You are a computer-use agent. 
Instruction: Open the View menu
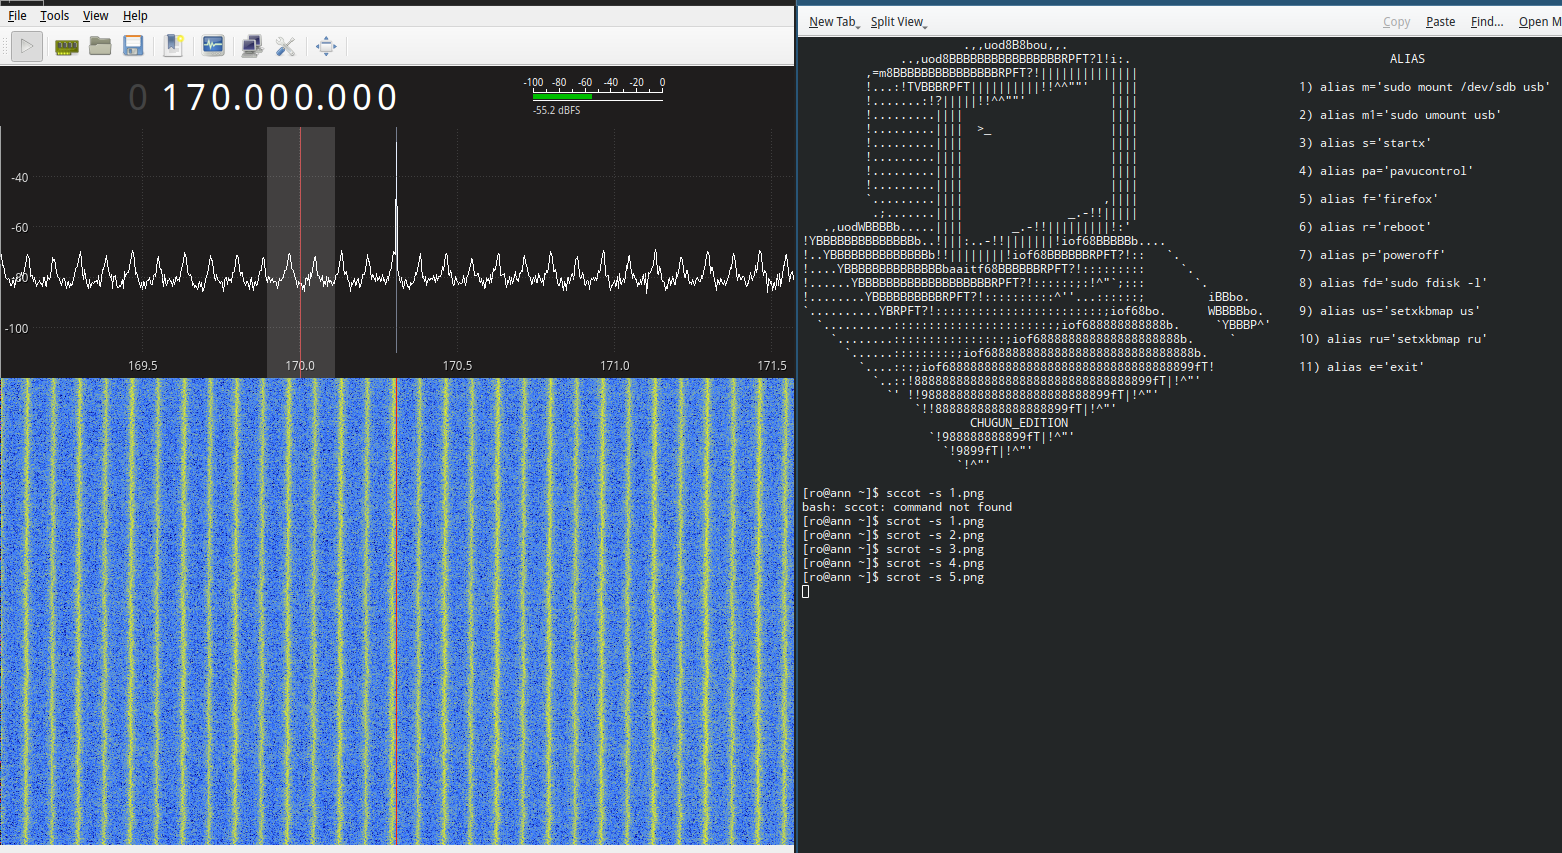click(x=95, y=16)
